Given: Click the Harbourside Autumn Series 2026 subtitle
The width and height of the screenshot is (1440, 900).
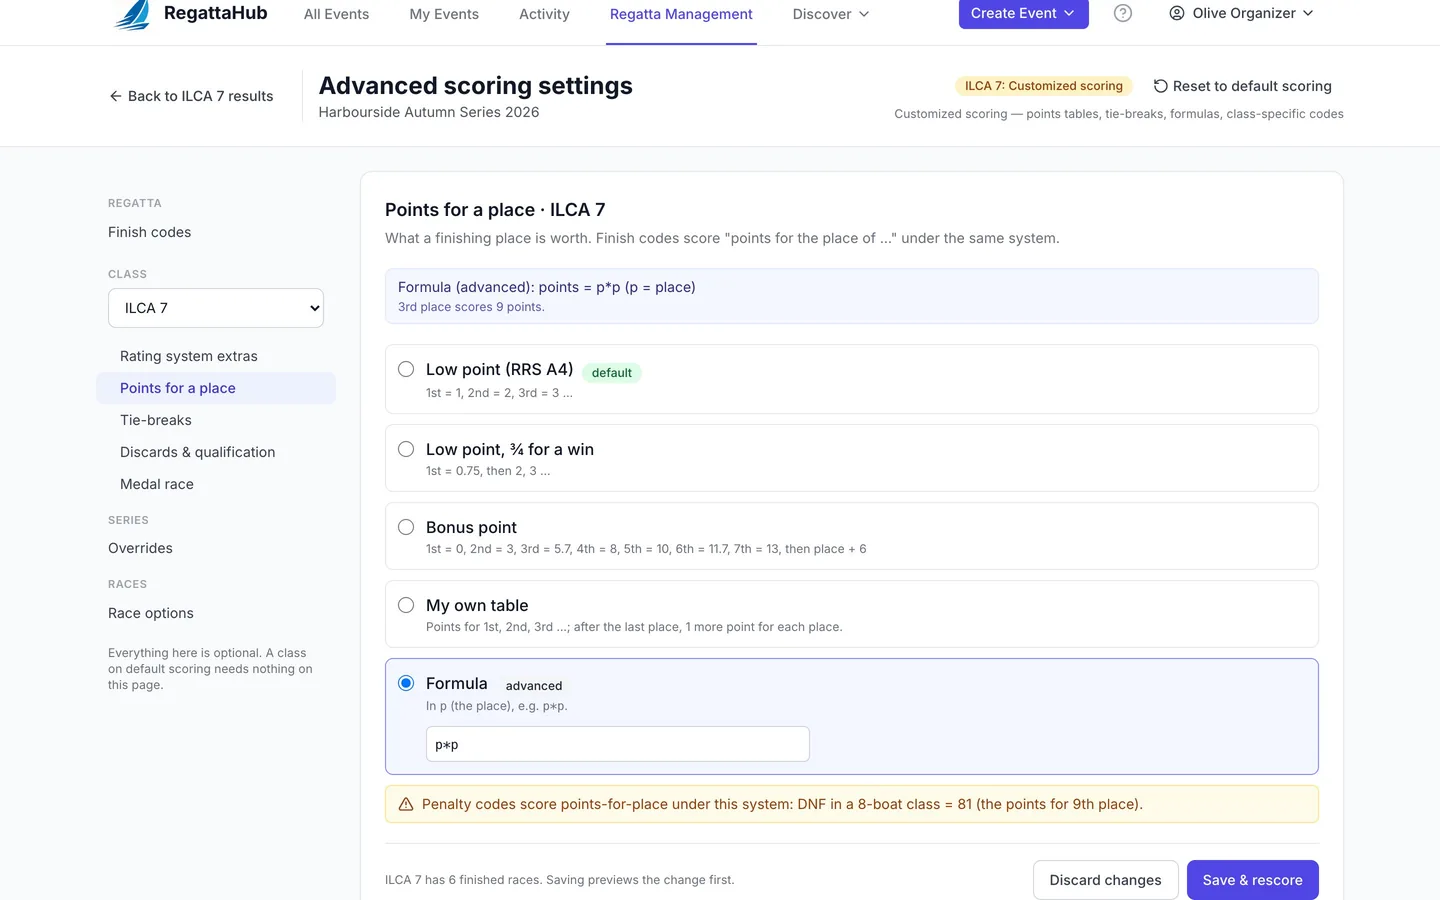Looking at the screenshot, I should coord(429,112).
